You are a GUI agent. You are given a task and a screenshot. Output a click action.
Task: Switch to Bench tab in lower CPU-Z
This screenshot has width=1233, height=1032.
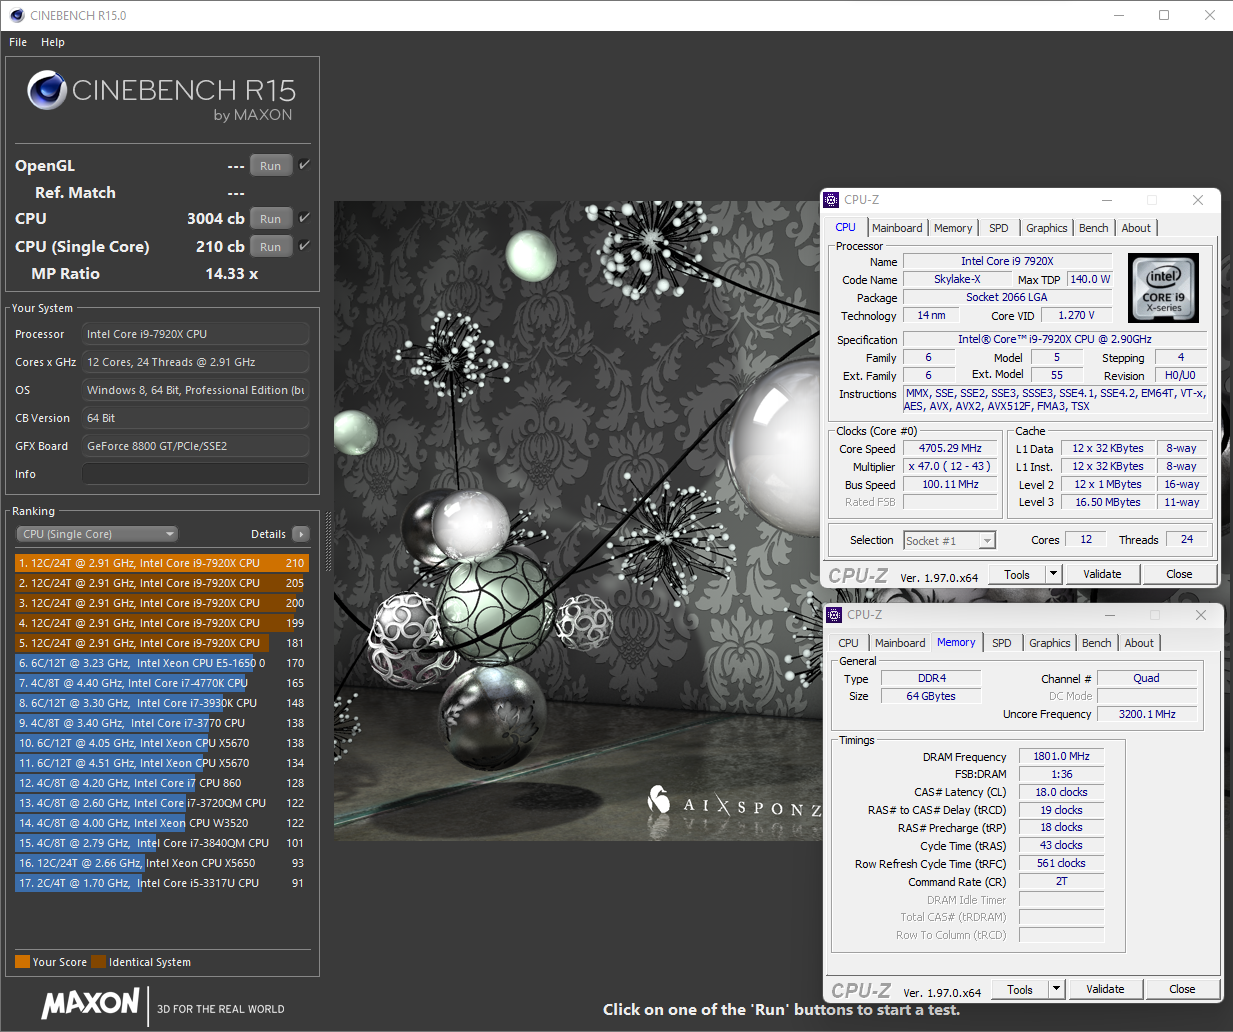pyautogui.click(x=1097, y=643)
